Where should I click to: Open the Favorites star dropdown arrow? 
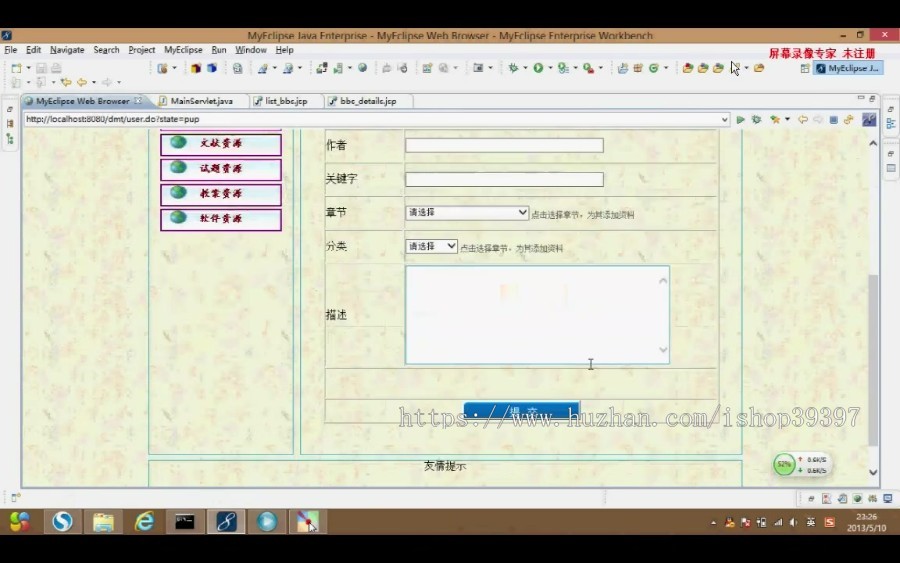click(x=787, y=119)
